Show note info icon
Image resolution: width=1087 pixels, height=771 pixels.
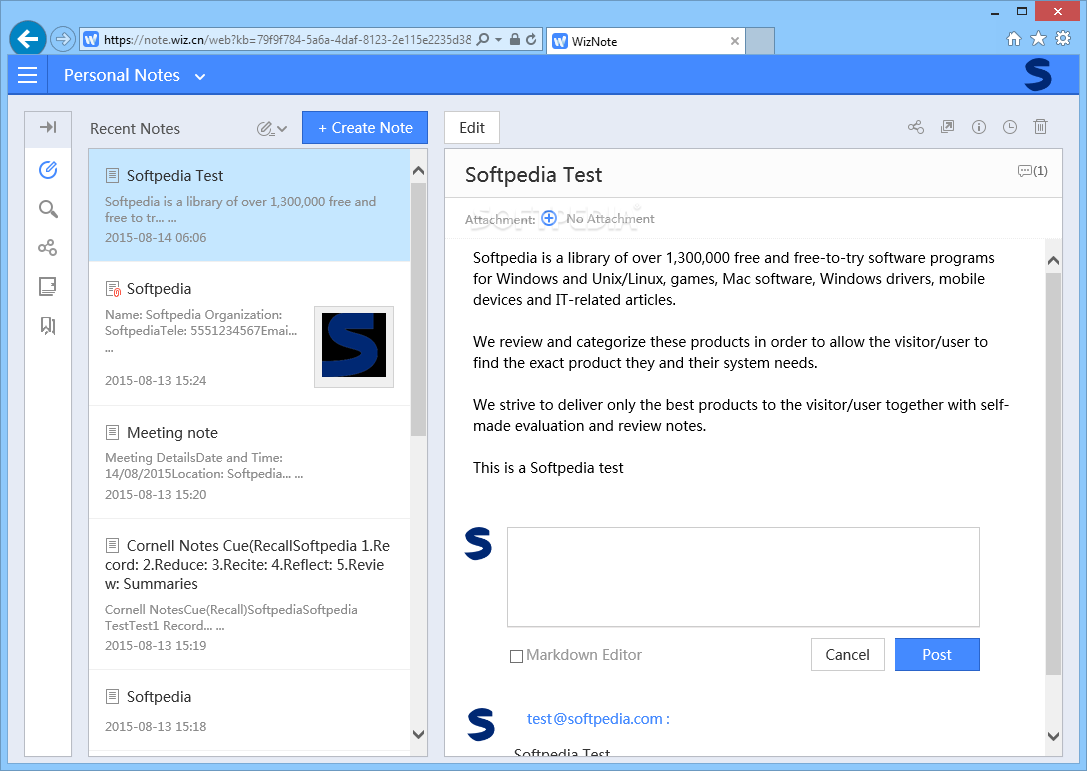point(978,127)
